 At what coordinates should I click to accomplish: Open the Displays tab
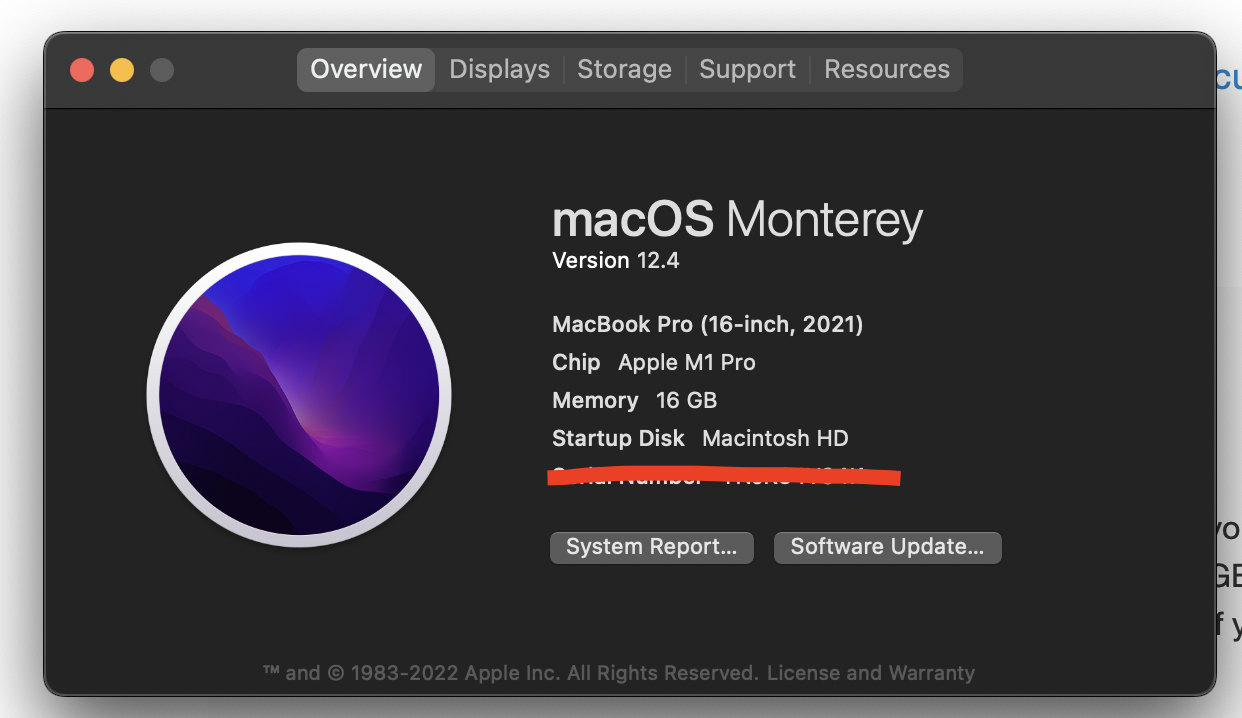(x=499, y=69)
